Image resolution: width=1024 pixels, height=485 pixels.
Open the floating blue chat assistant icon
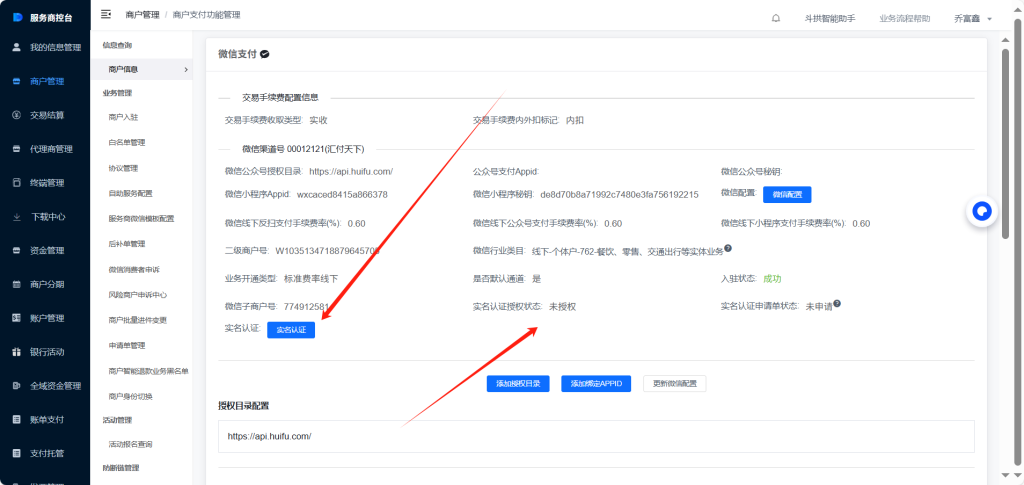982,211
